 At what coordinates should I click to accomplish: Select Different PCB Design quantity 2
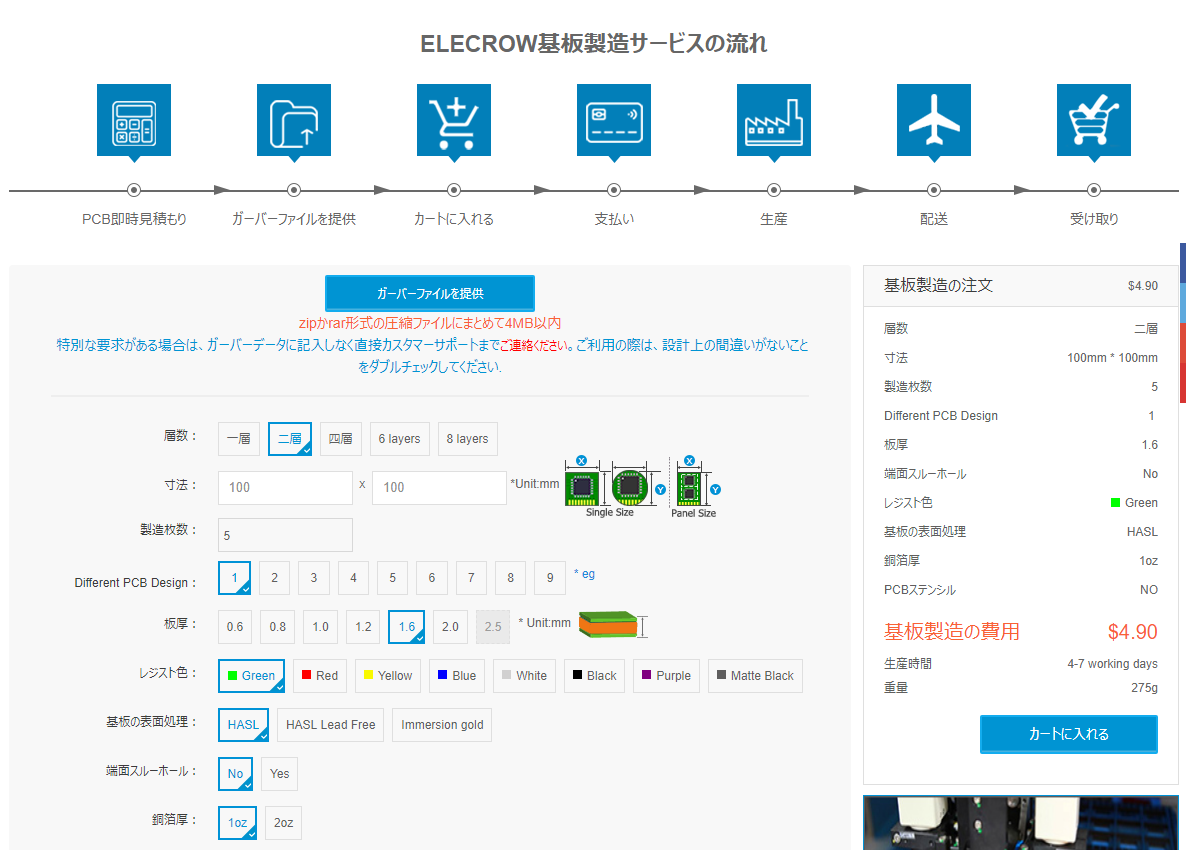(x=275, y=578)
